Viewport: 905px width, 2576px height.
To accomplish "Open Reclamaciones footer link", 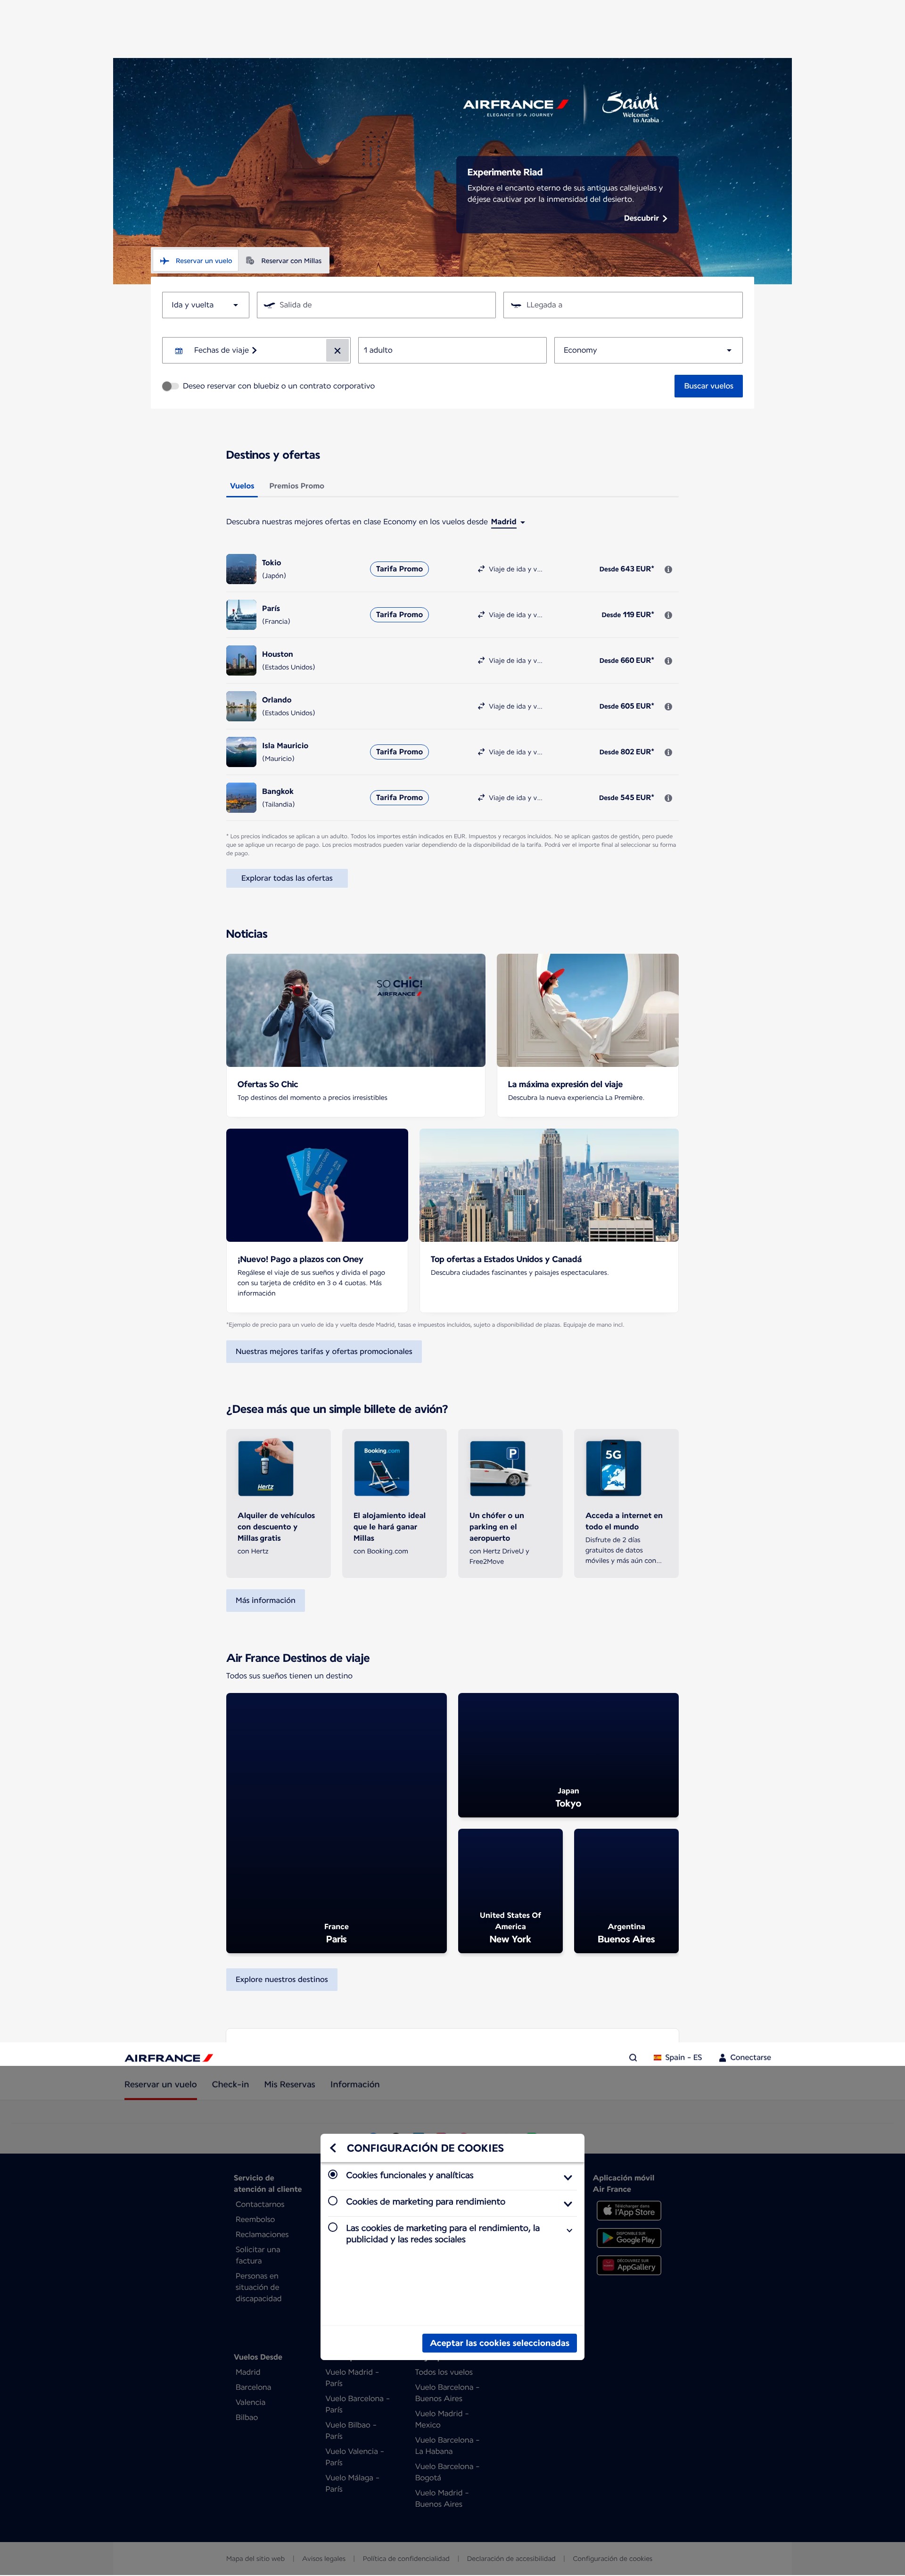I will (262, 2234).
